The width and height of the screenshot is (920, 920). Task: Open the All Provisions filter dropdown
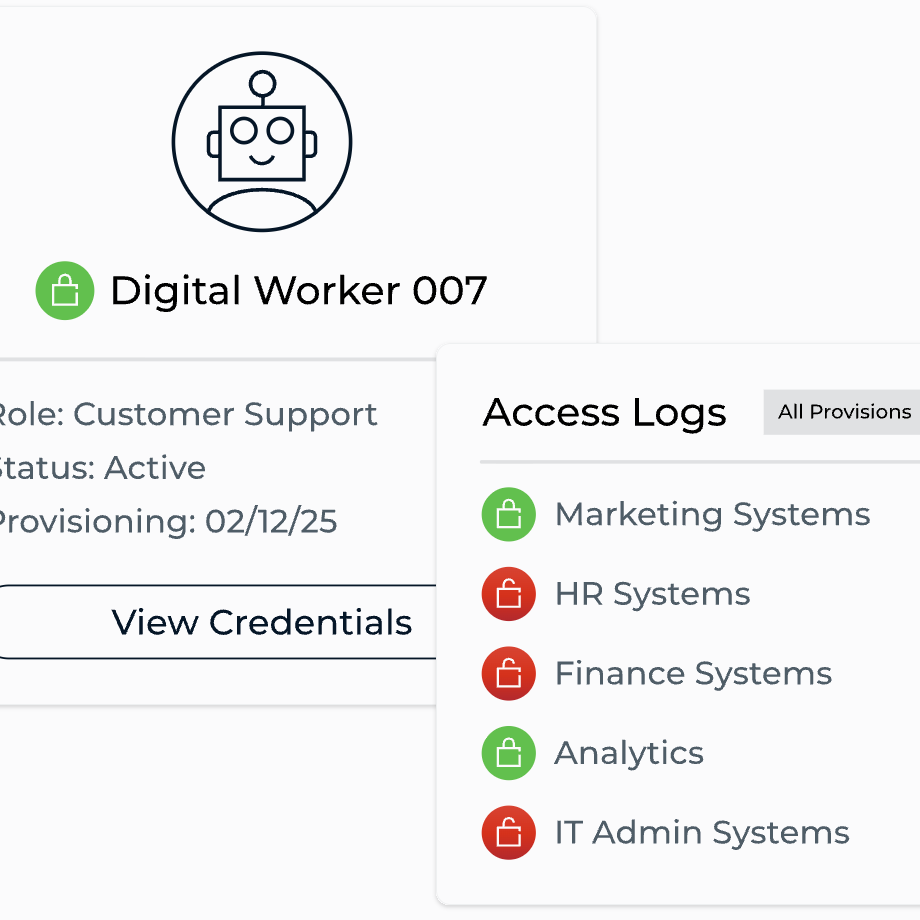[843, 412]
